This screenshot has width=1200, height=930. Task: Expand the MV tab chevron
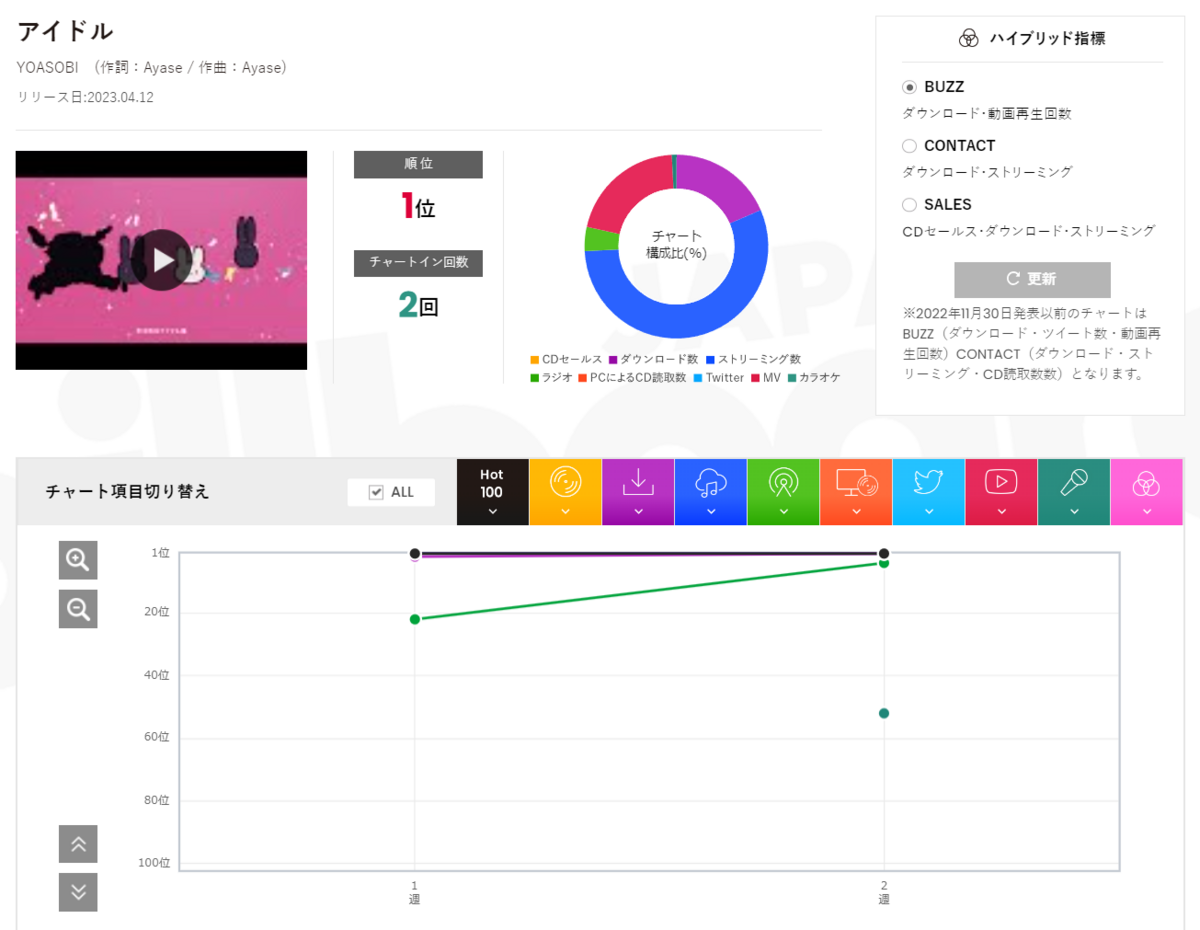(x=1001, y=512)
